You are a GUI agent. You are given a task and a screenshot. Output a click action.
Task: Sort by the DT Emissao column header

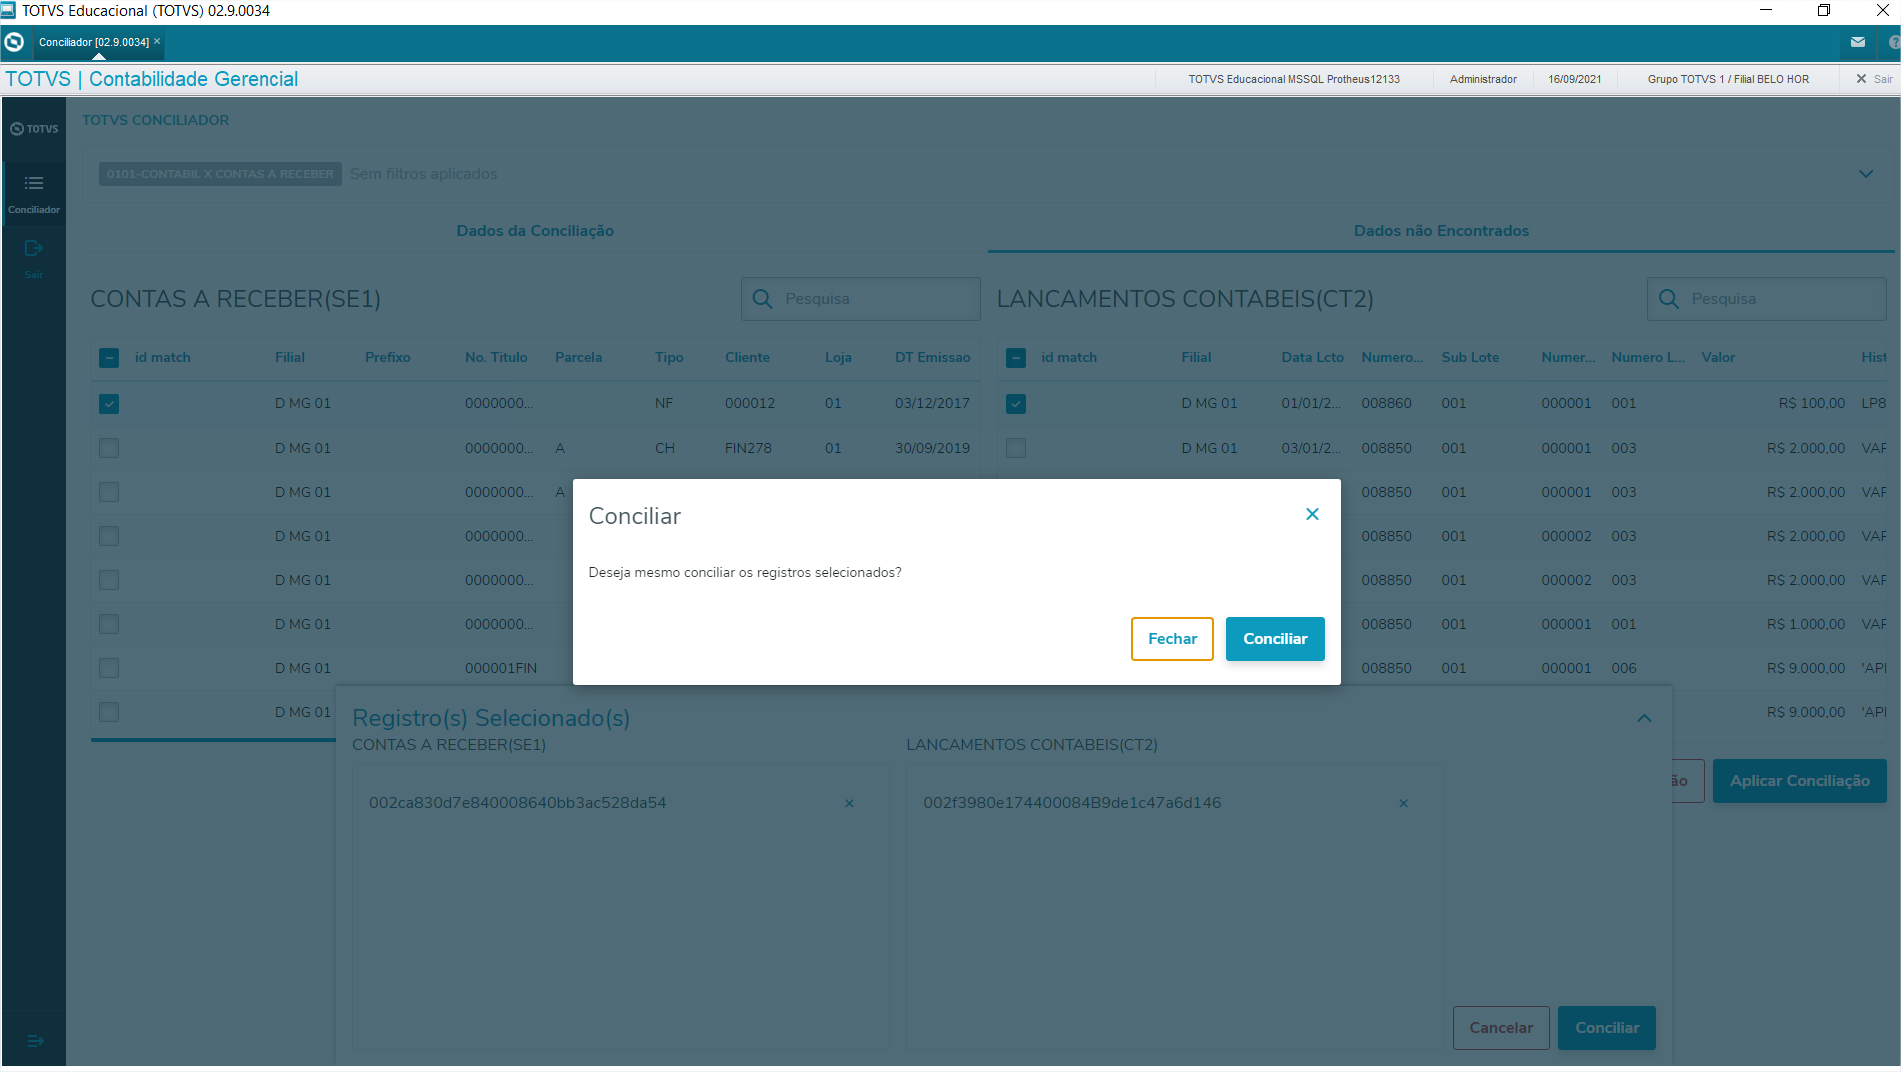point(932,357)
